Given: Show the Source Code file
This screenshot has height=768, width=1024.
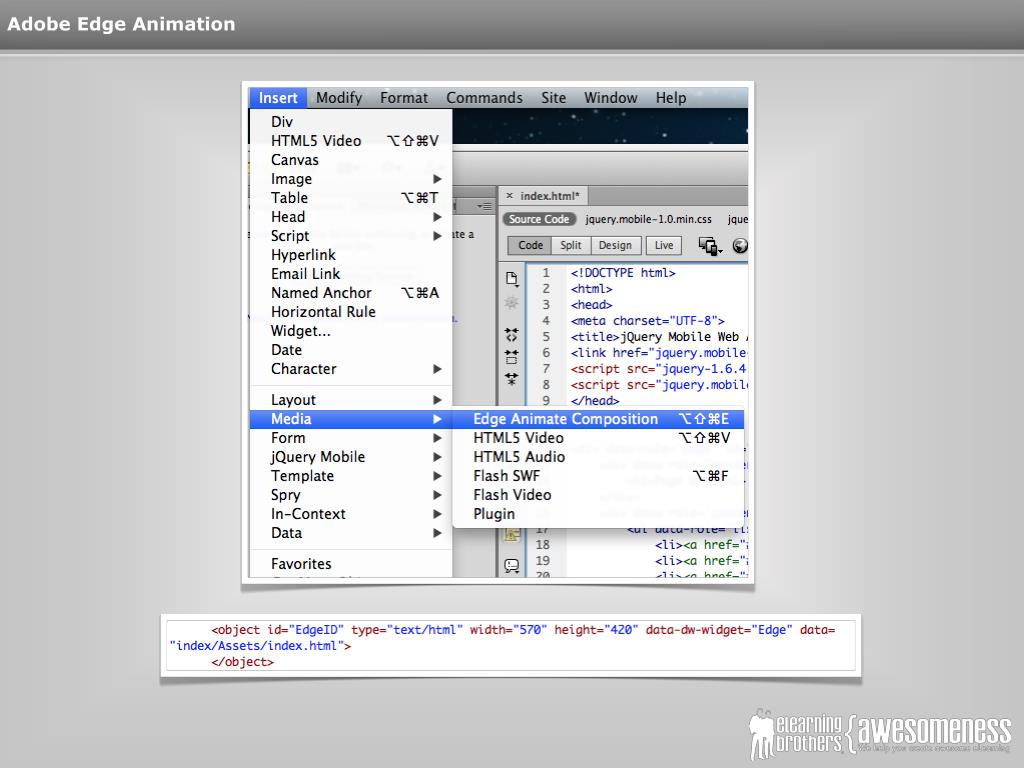Looking at the screenshot, I should click(539, 219).
